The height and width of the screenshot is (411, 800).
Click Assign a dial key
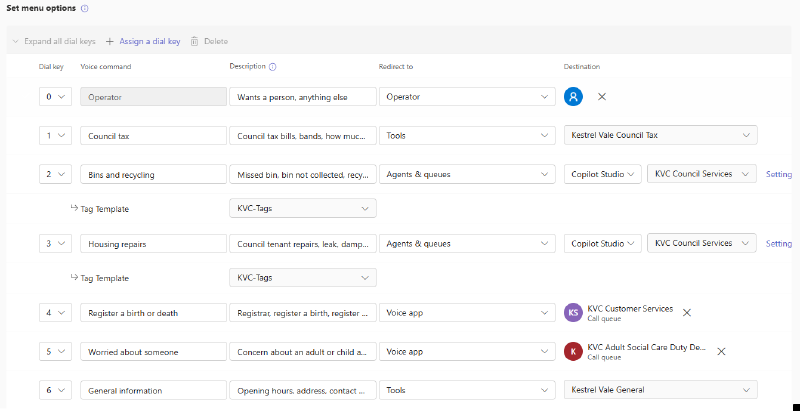(x=143, y=41)
